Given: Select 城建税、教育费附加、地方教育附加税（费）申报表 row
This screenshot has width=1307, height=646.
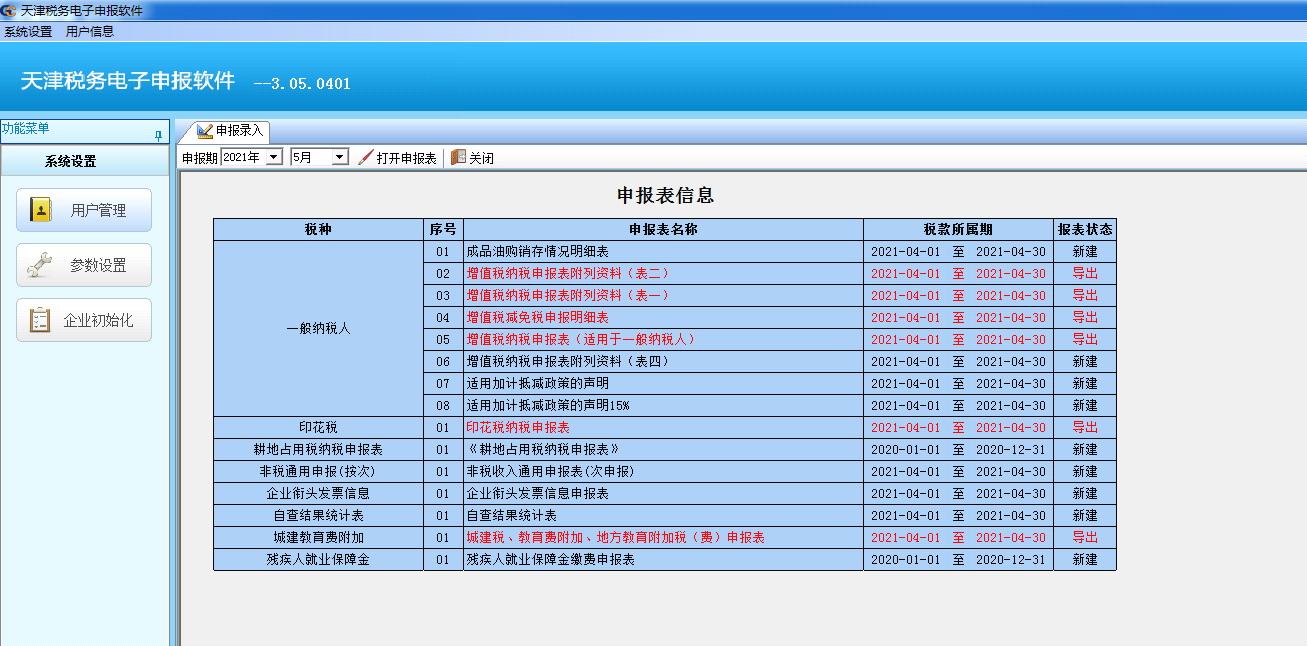Looking at the screenshot, I should click(x=663, y=538).
